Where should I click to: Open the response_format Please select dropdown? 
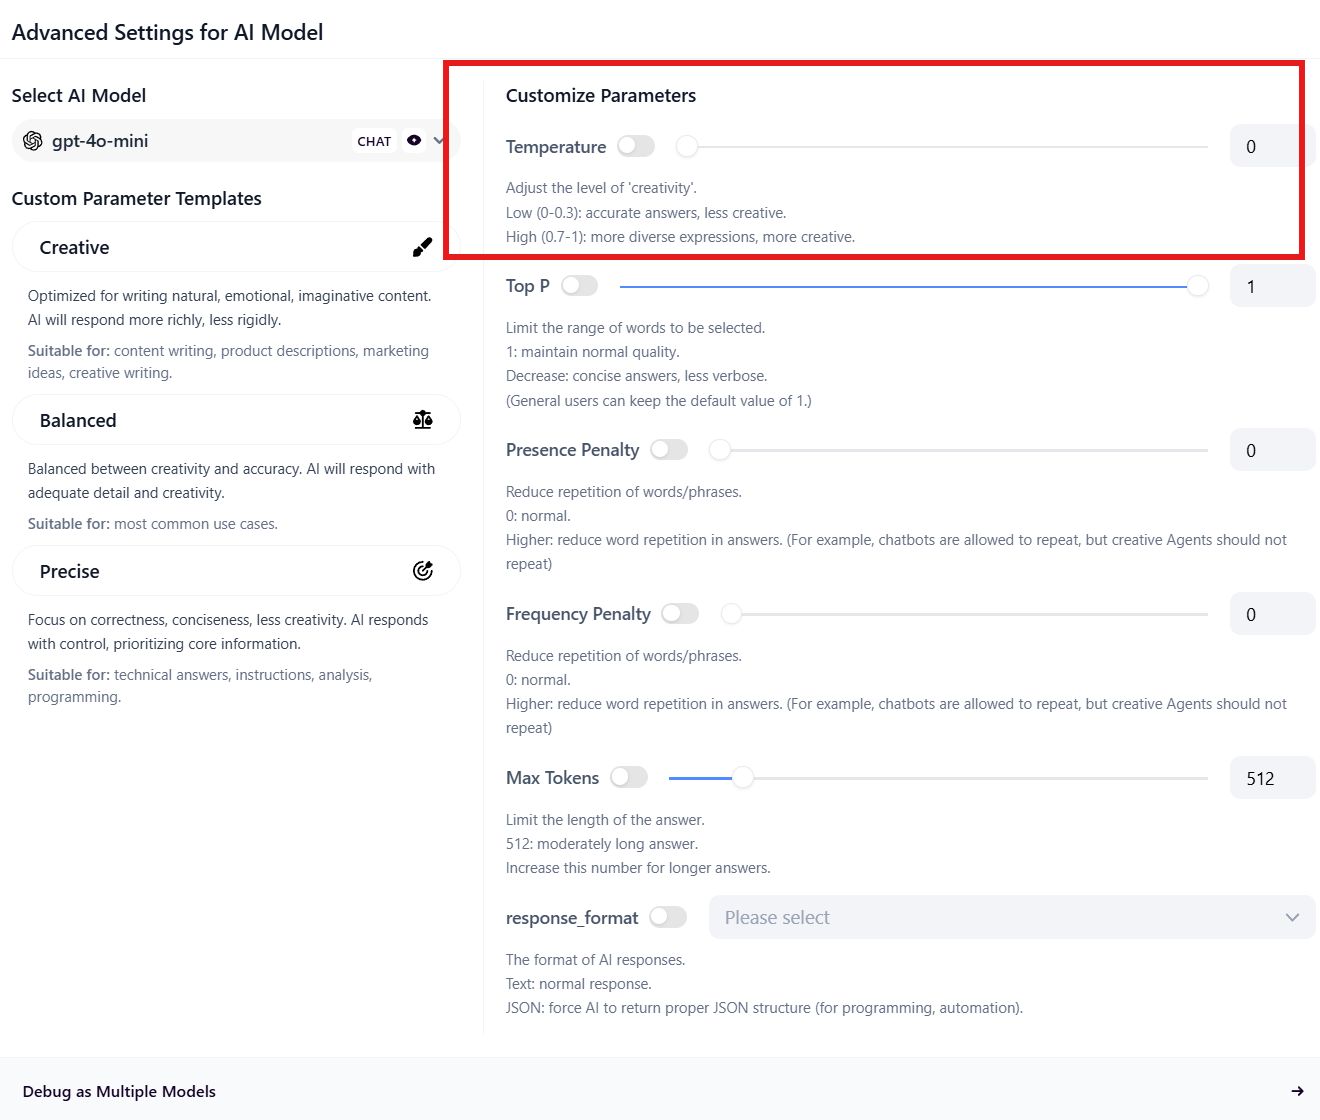(1012, 917)
